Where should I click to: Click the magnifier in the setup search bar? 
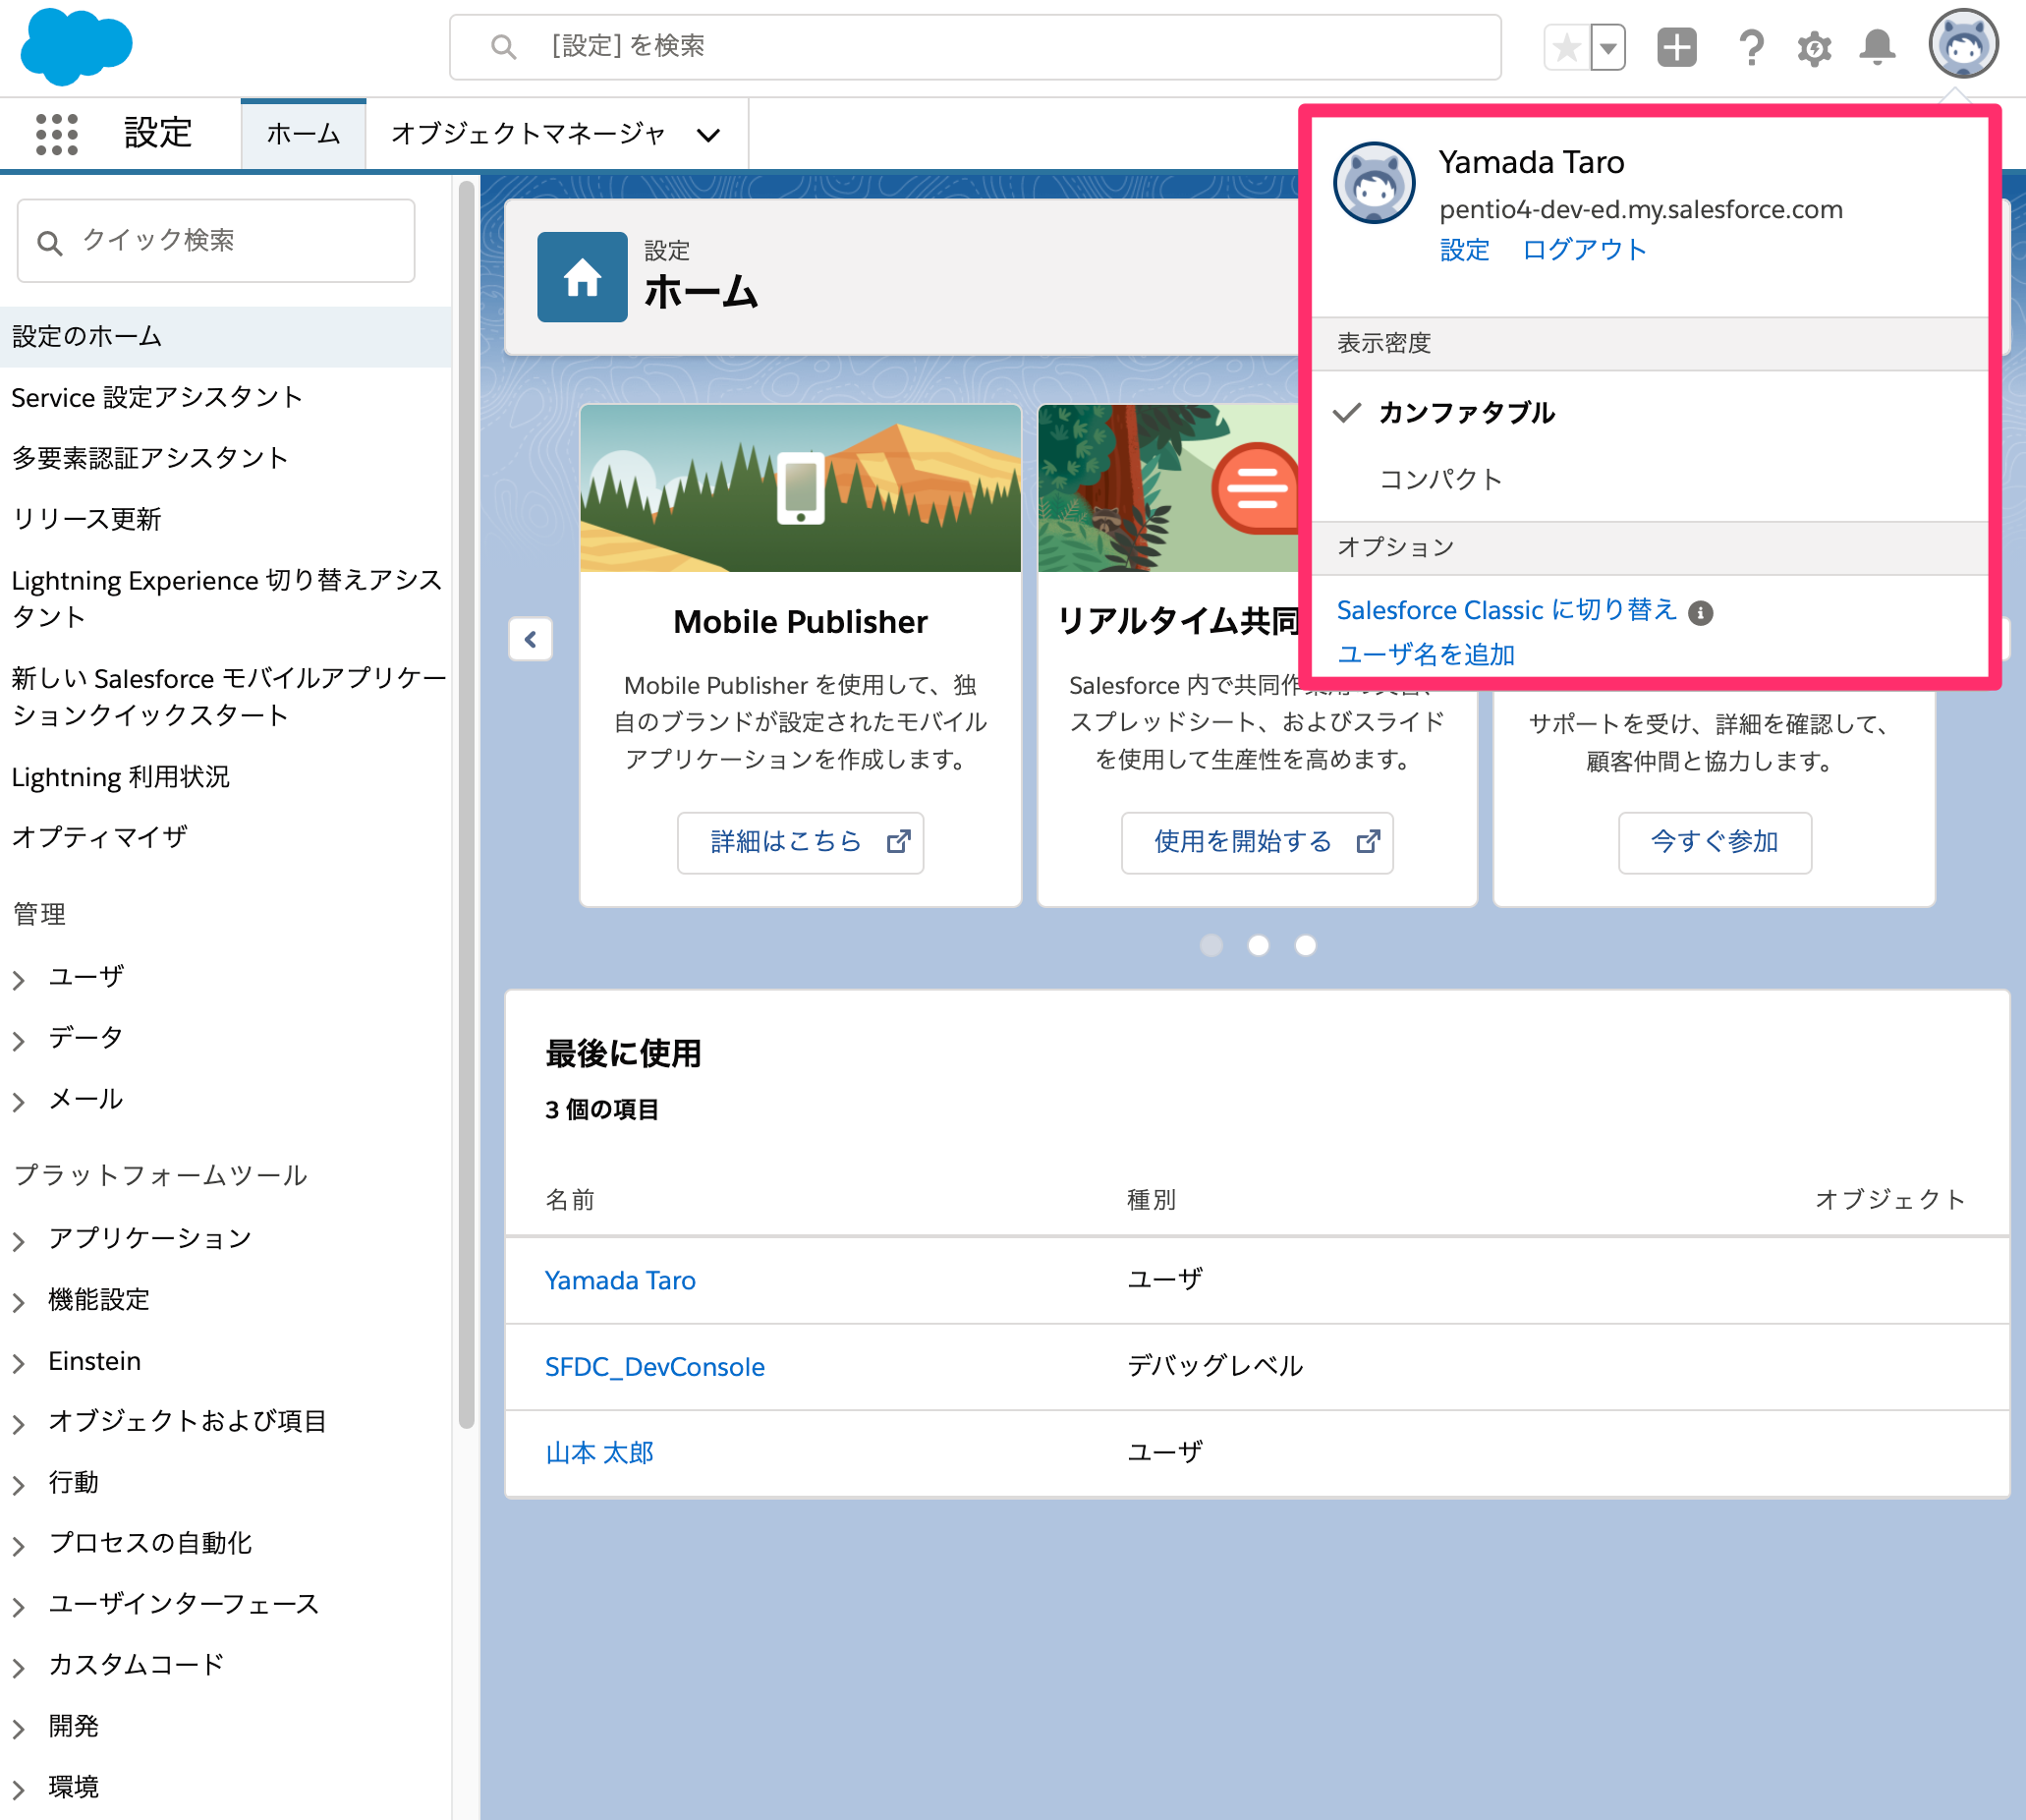click(x=504, y=47)
